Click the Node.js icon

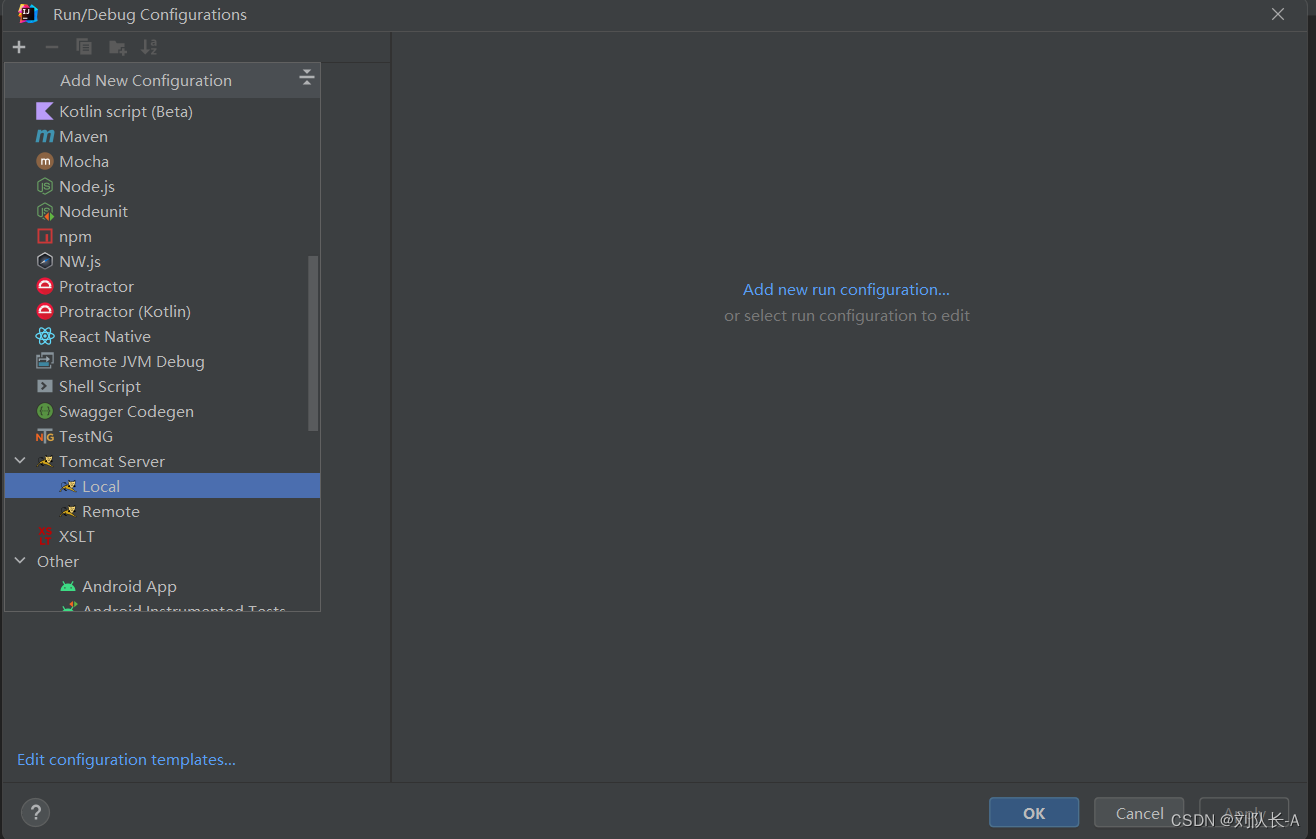point(44,186)
